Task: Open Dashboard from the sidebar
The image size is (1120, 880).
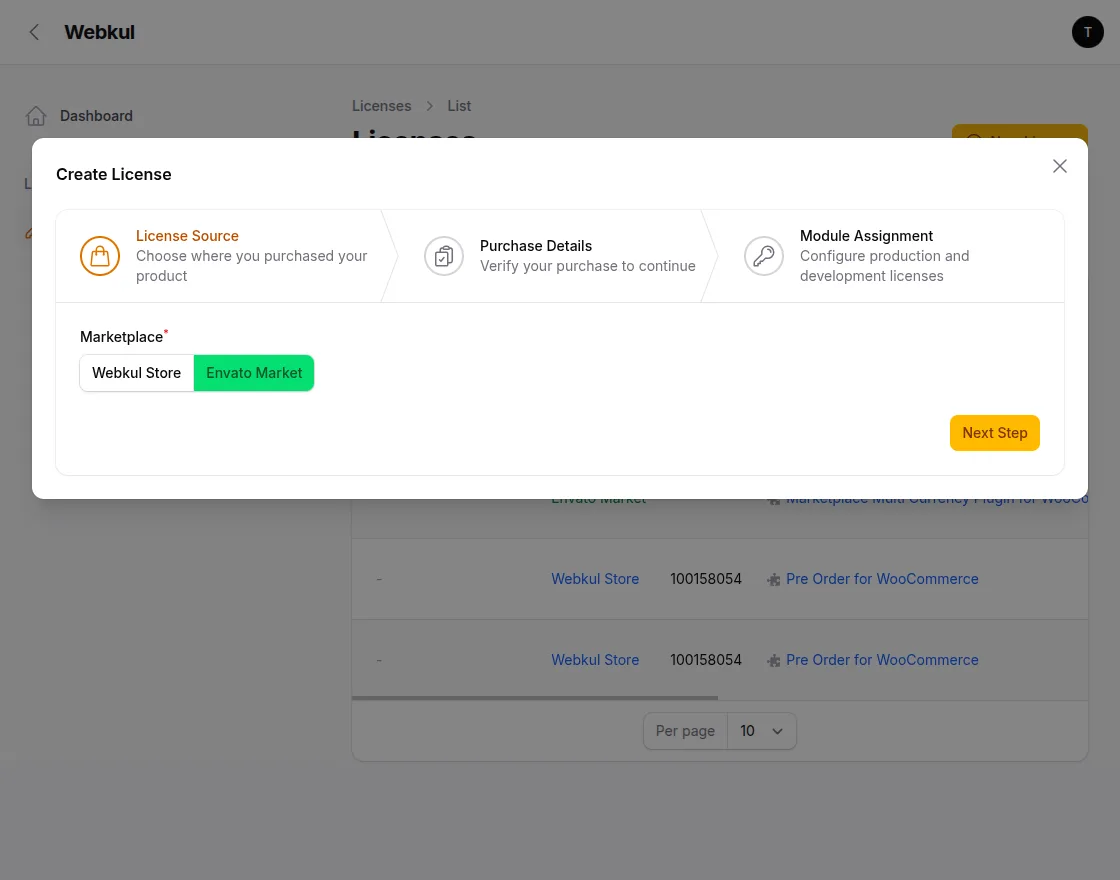Action: 96,116
